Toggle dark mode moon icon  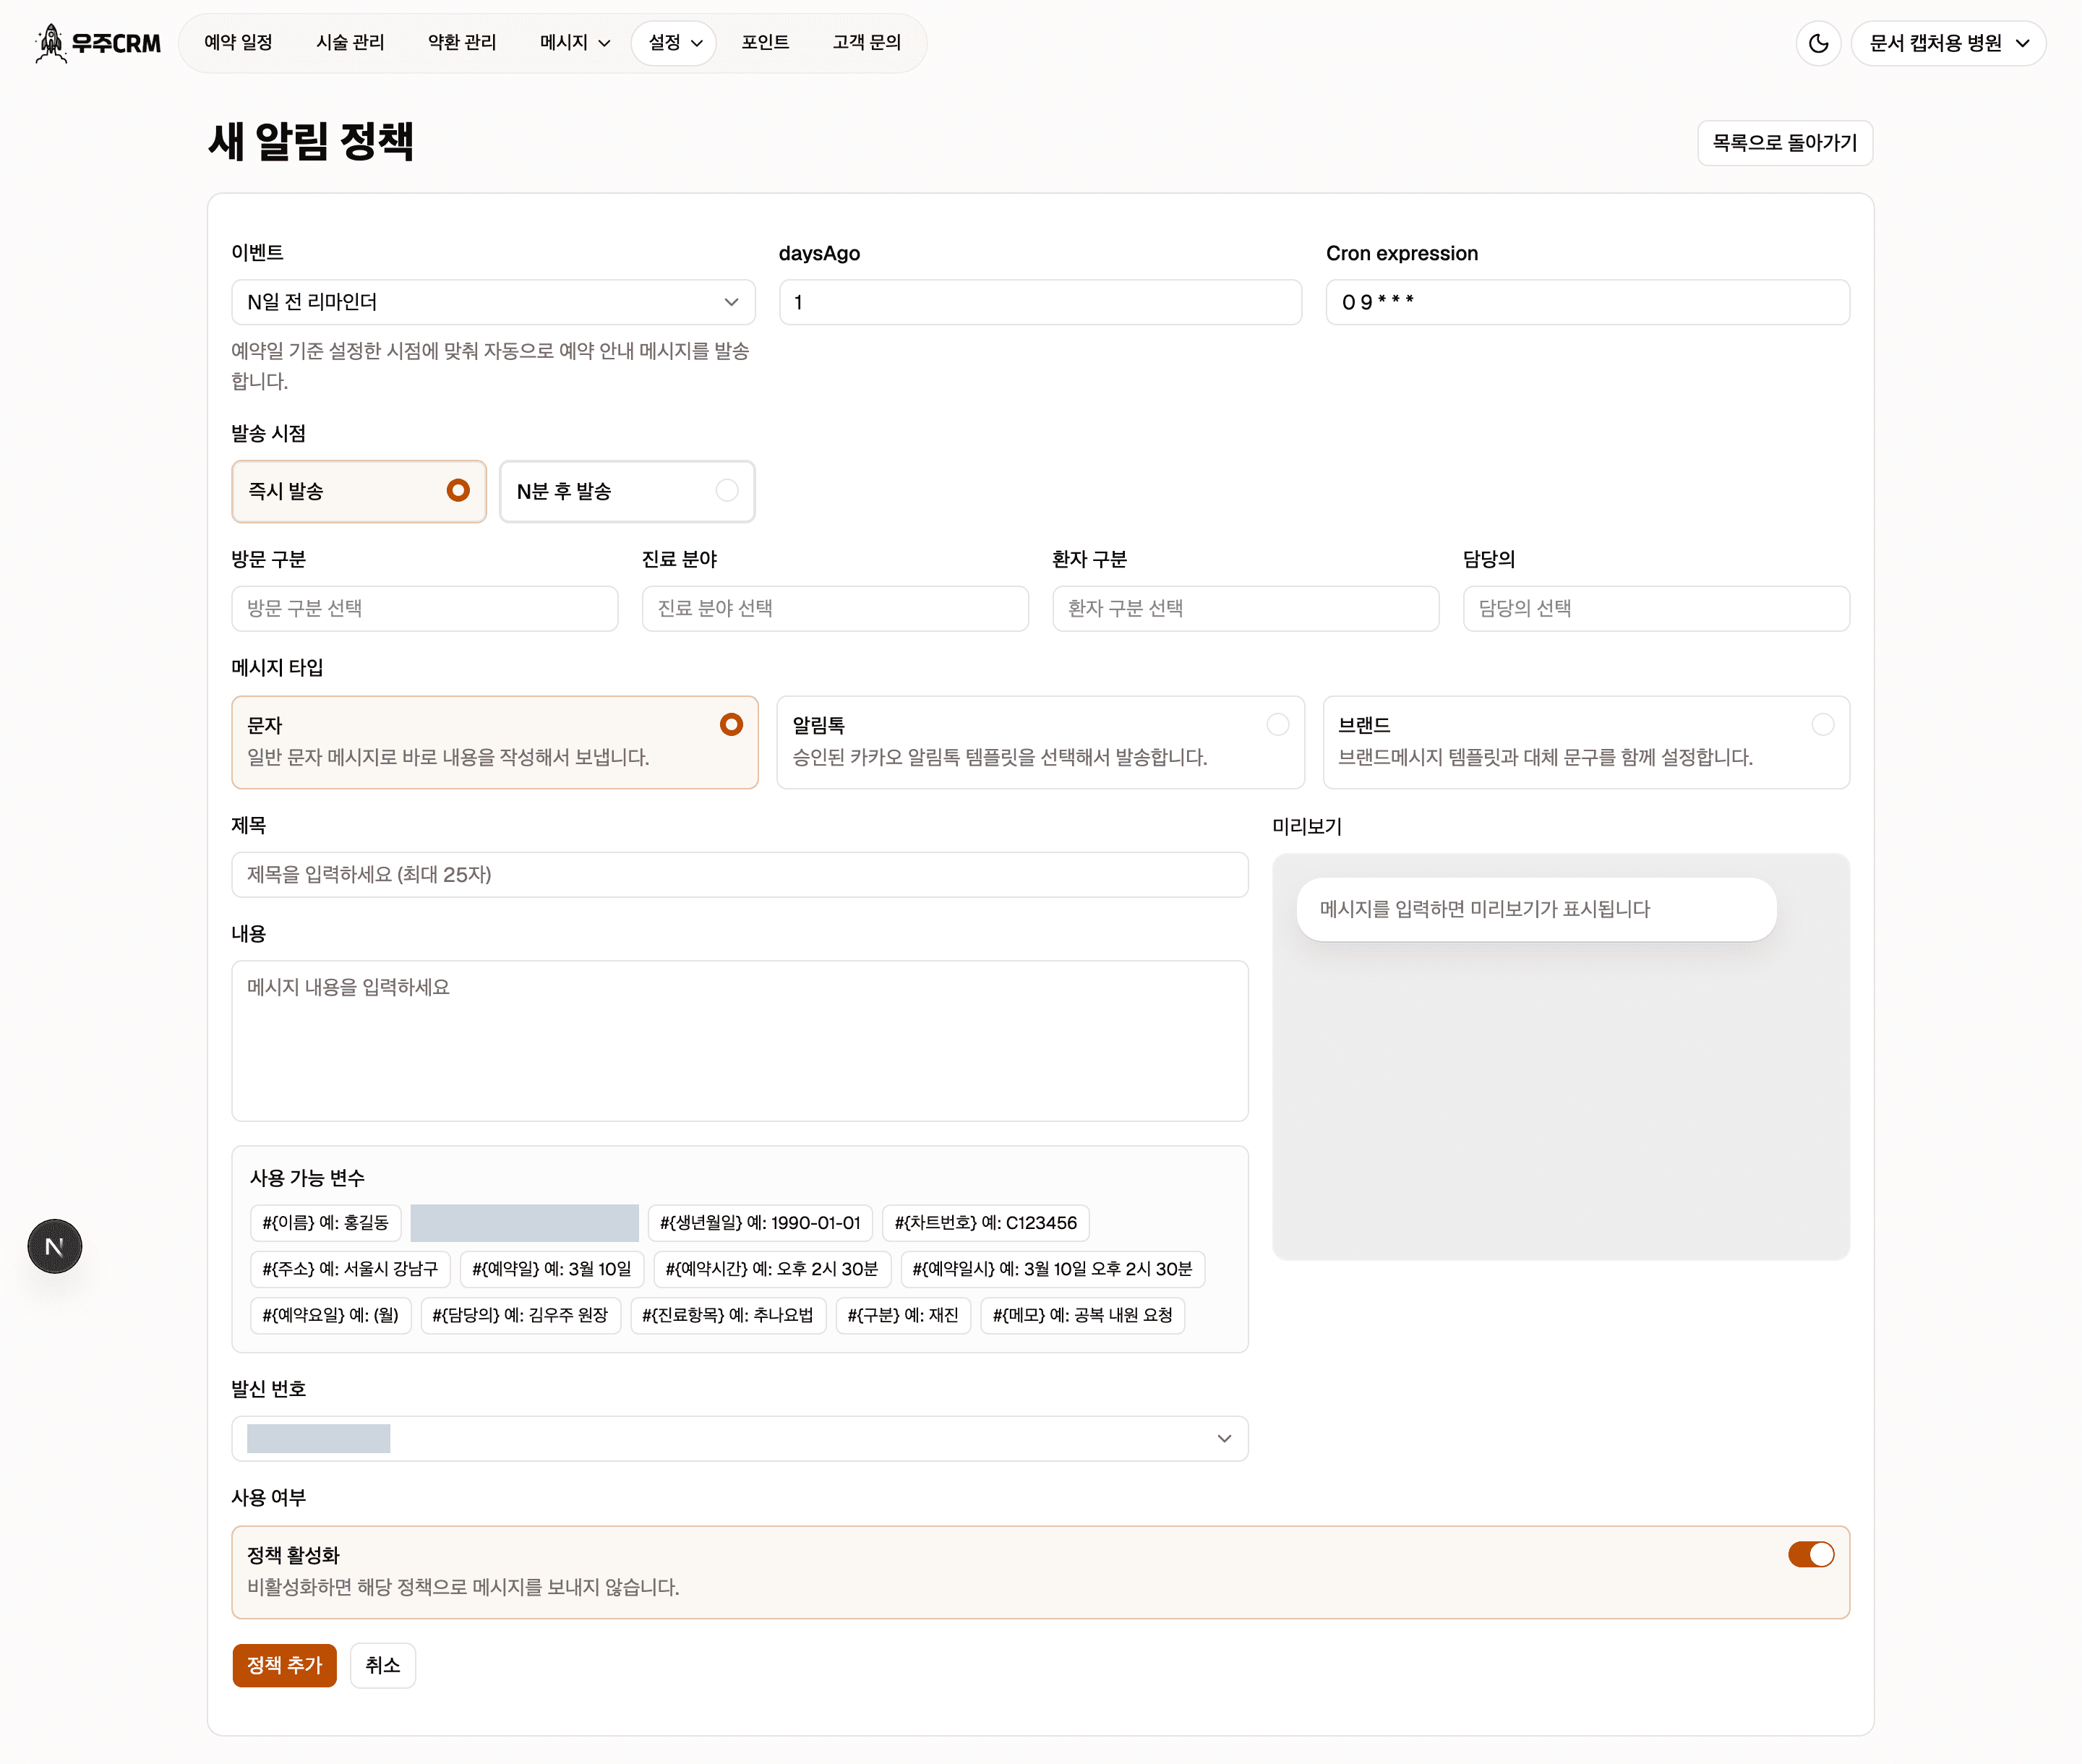[1818, 43]
